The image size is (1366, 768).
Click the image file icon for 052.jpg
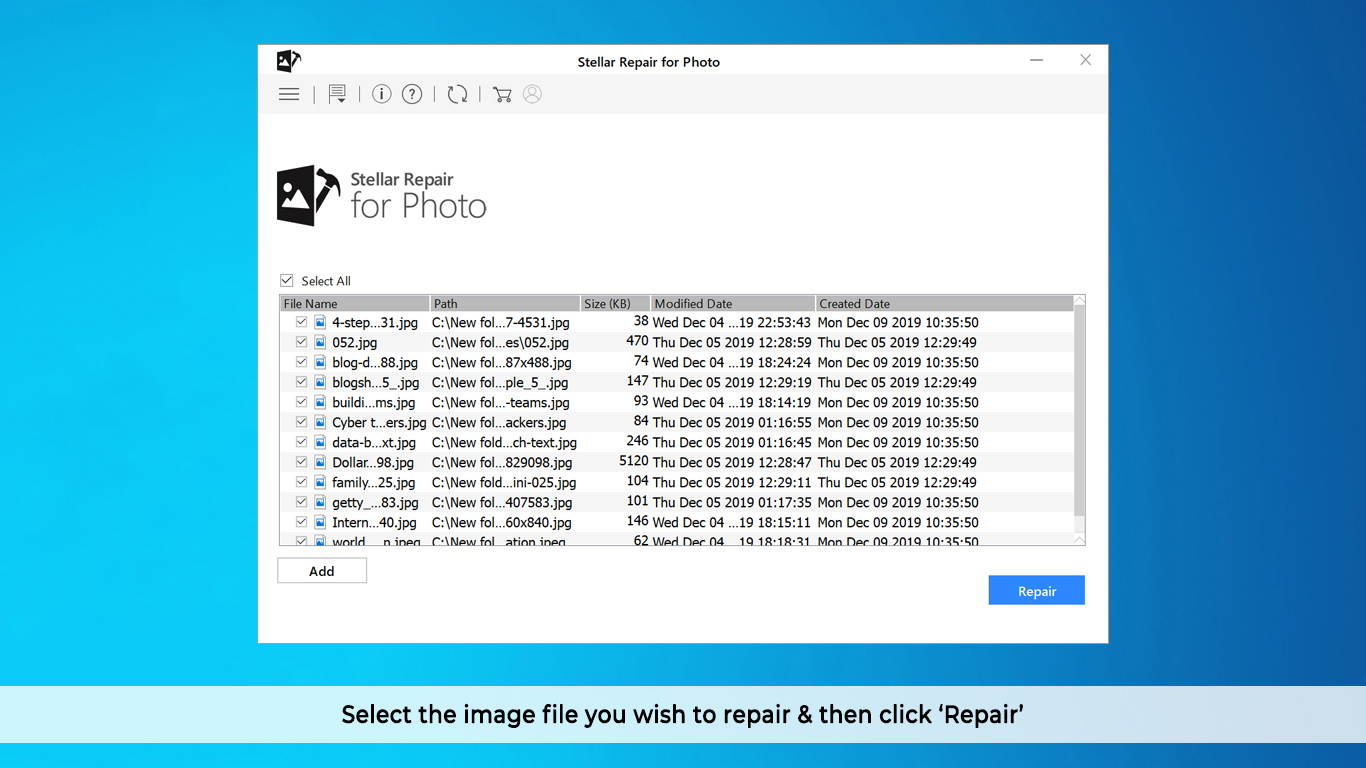(x=320, y=342)
